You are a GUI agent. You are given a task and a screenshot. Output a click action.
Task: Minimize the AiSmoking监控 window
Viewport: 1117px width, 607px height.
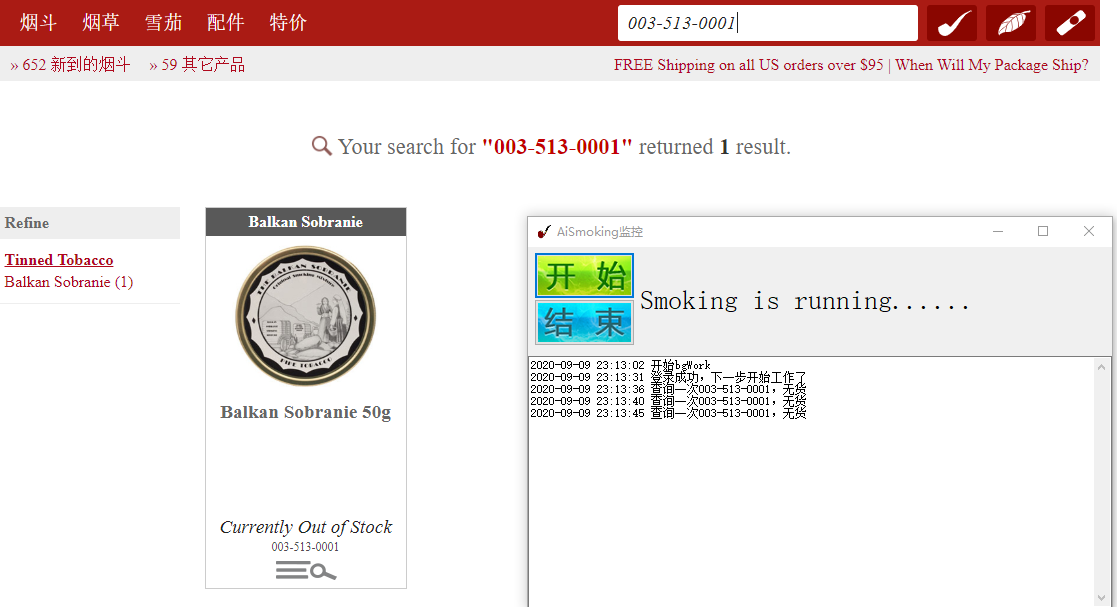click(x=998, y=231)
